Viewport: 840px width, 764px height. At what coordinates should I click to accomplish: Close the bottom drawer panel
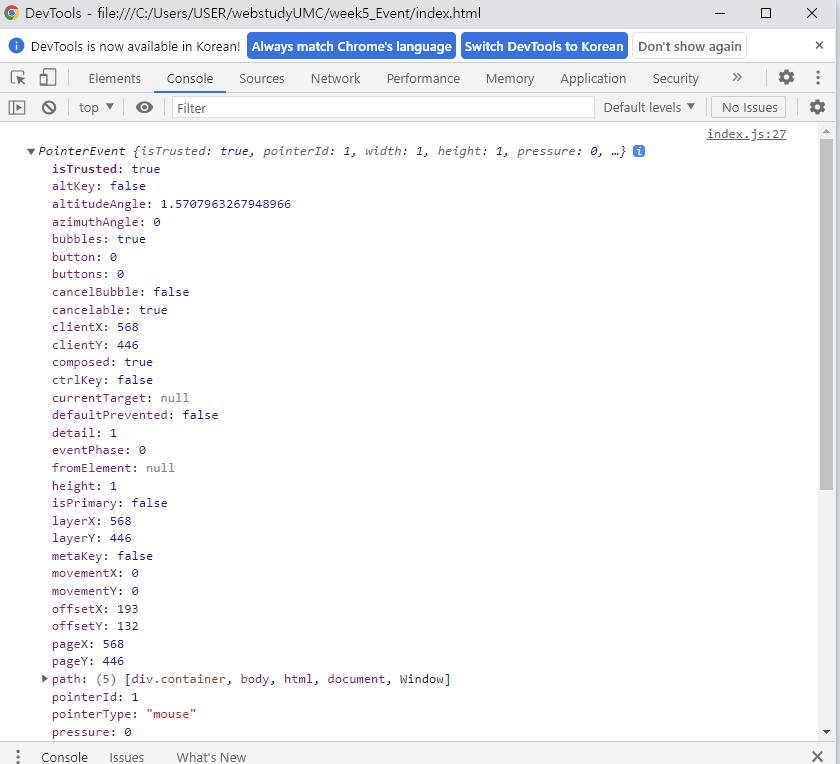click(817, 756)
